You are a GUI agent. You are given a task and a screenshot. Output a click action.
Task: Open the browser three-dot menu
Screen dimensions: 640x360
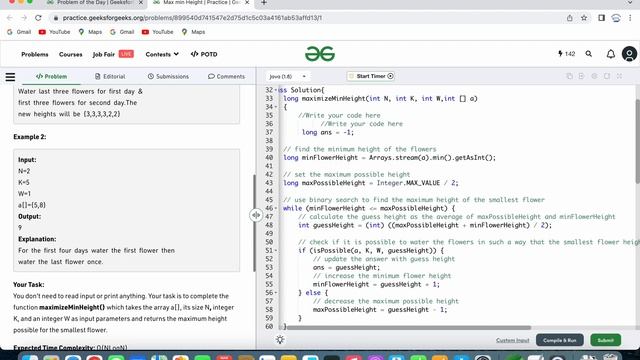(x=630, y=18)
